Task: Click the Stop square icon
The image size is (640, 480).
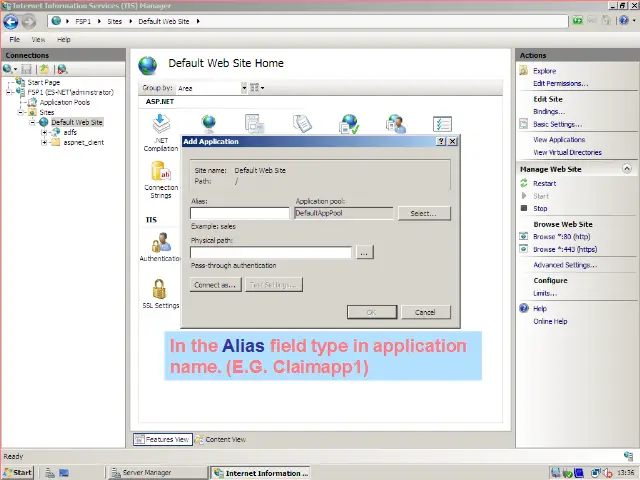Action: (x=524, y=208)
